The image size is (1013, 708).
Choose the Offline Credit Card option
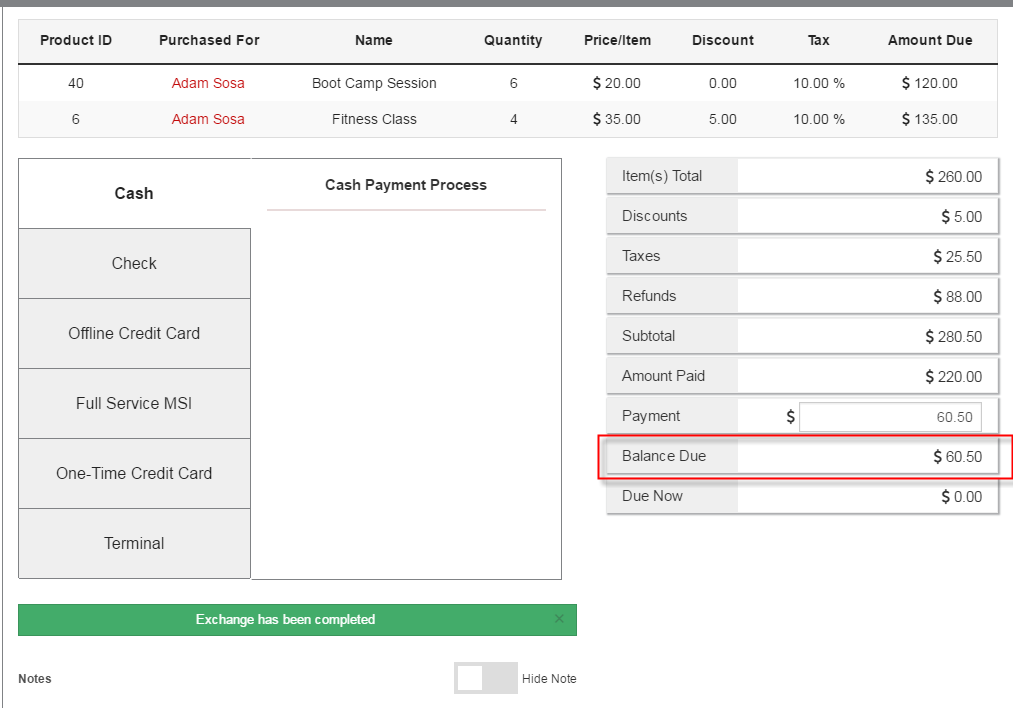tap(134, 334)
